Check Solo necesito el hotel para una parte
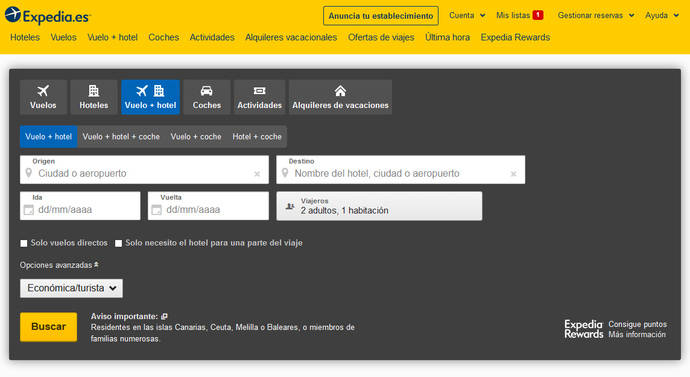 (118, 243)
